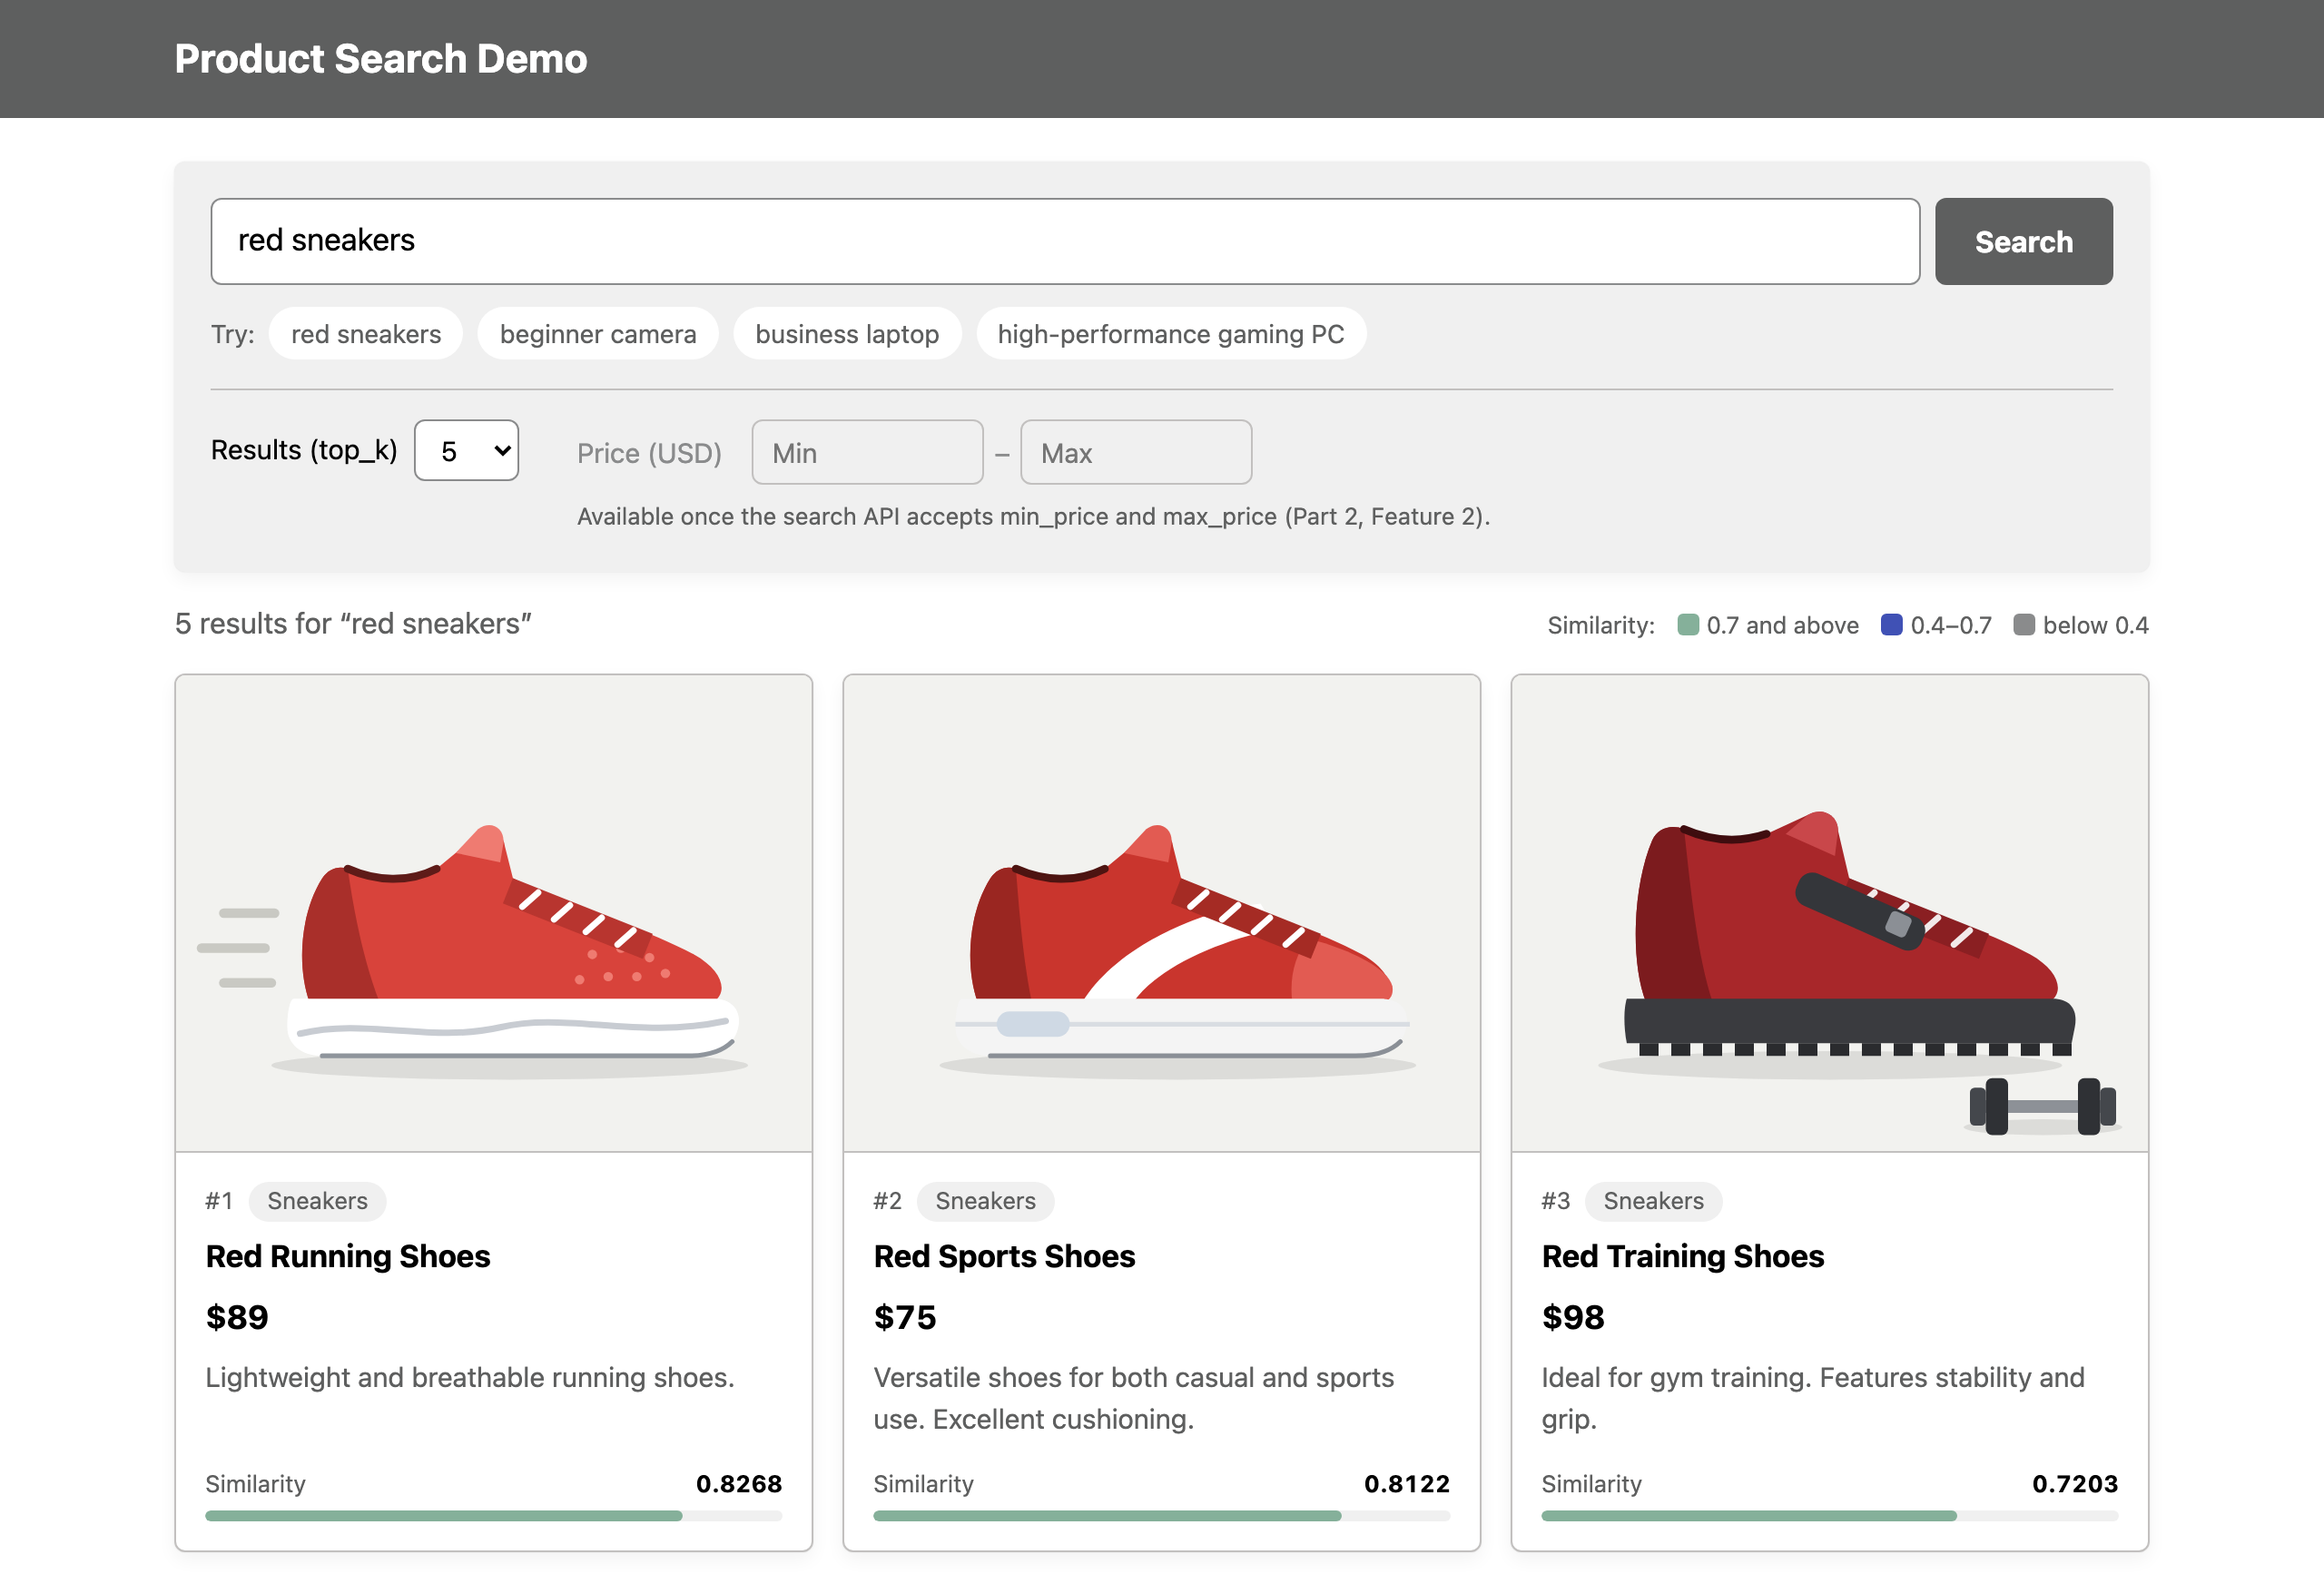
Task: Click the Ideal for gym training description
Action: (x=1813, y=1398)
